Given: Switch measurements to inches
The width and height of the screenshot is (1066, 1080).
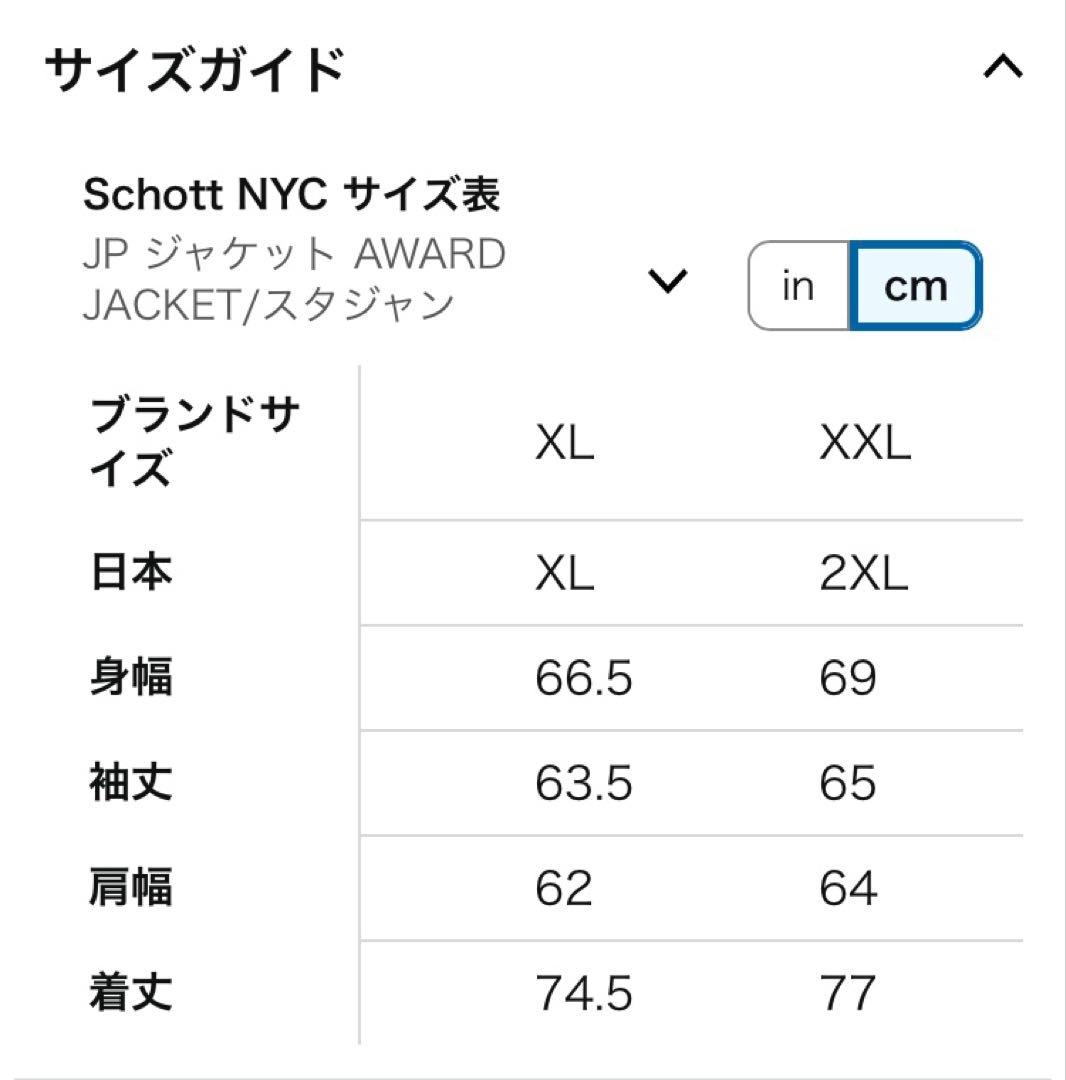Looking at the screenshot, I should (795, 287).
